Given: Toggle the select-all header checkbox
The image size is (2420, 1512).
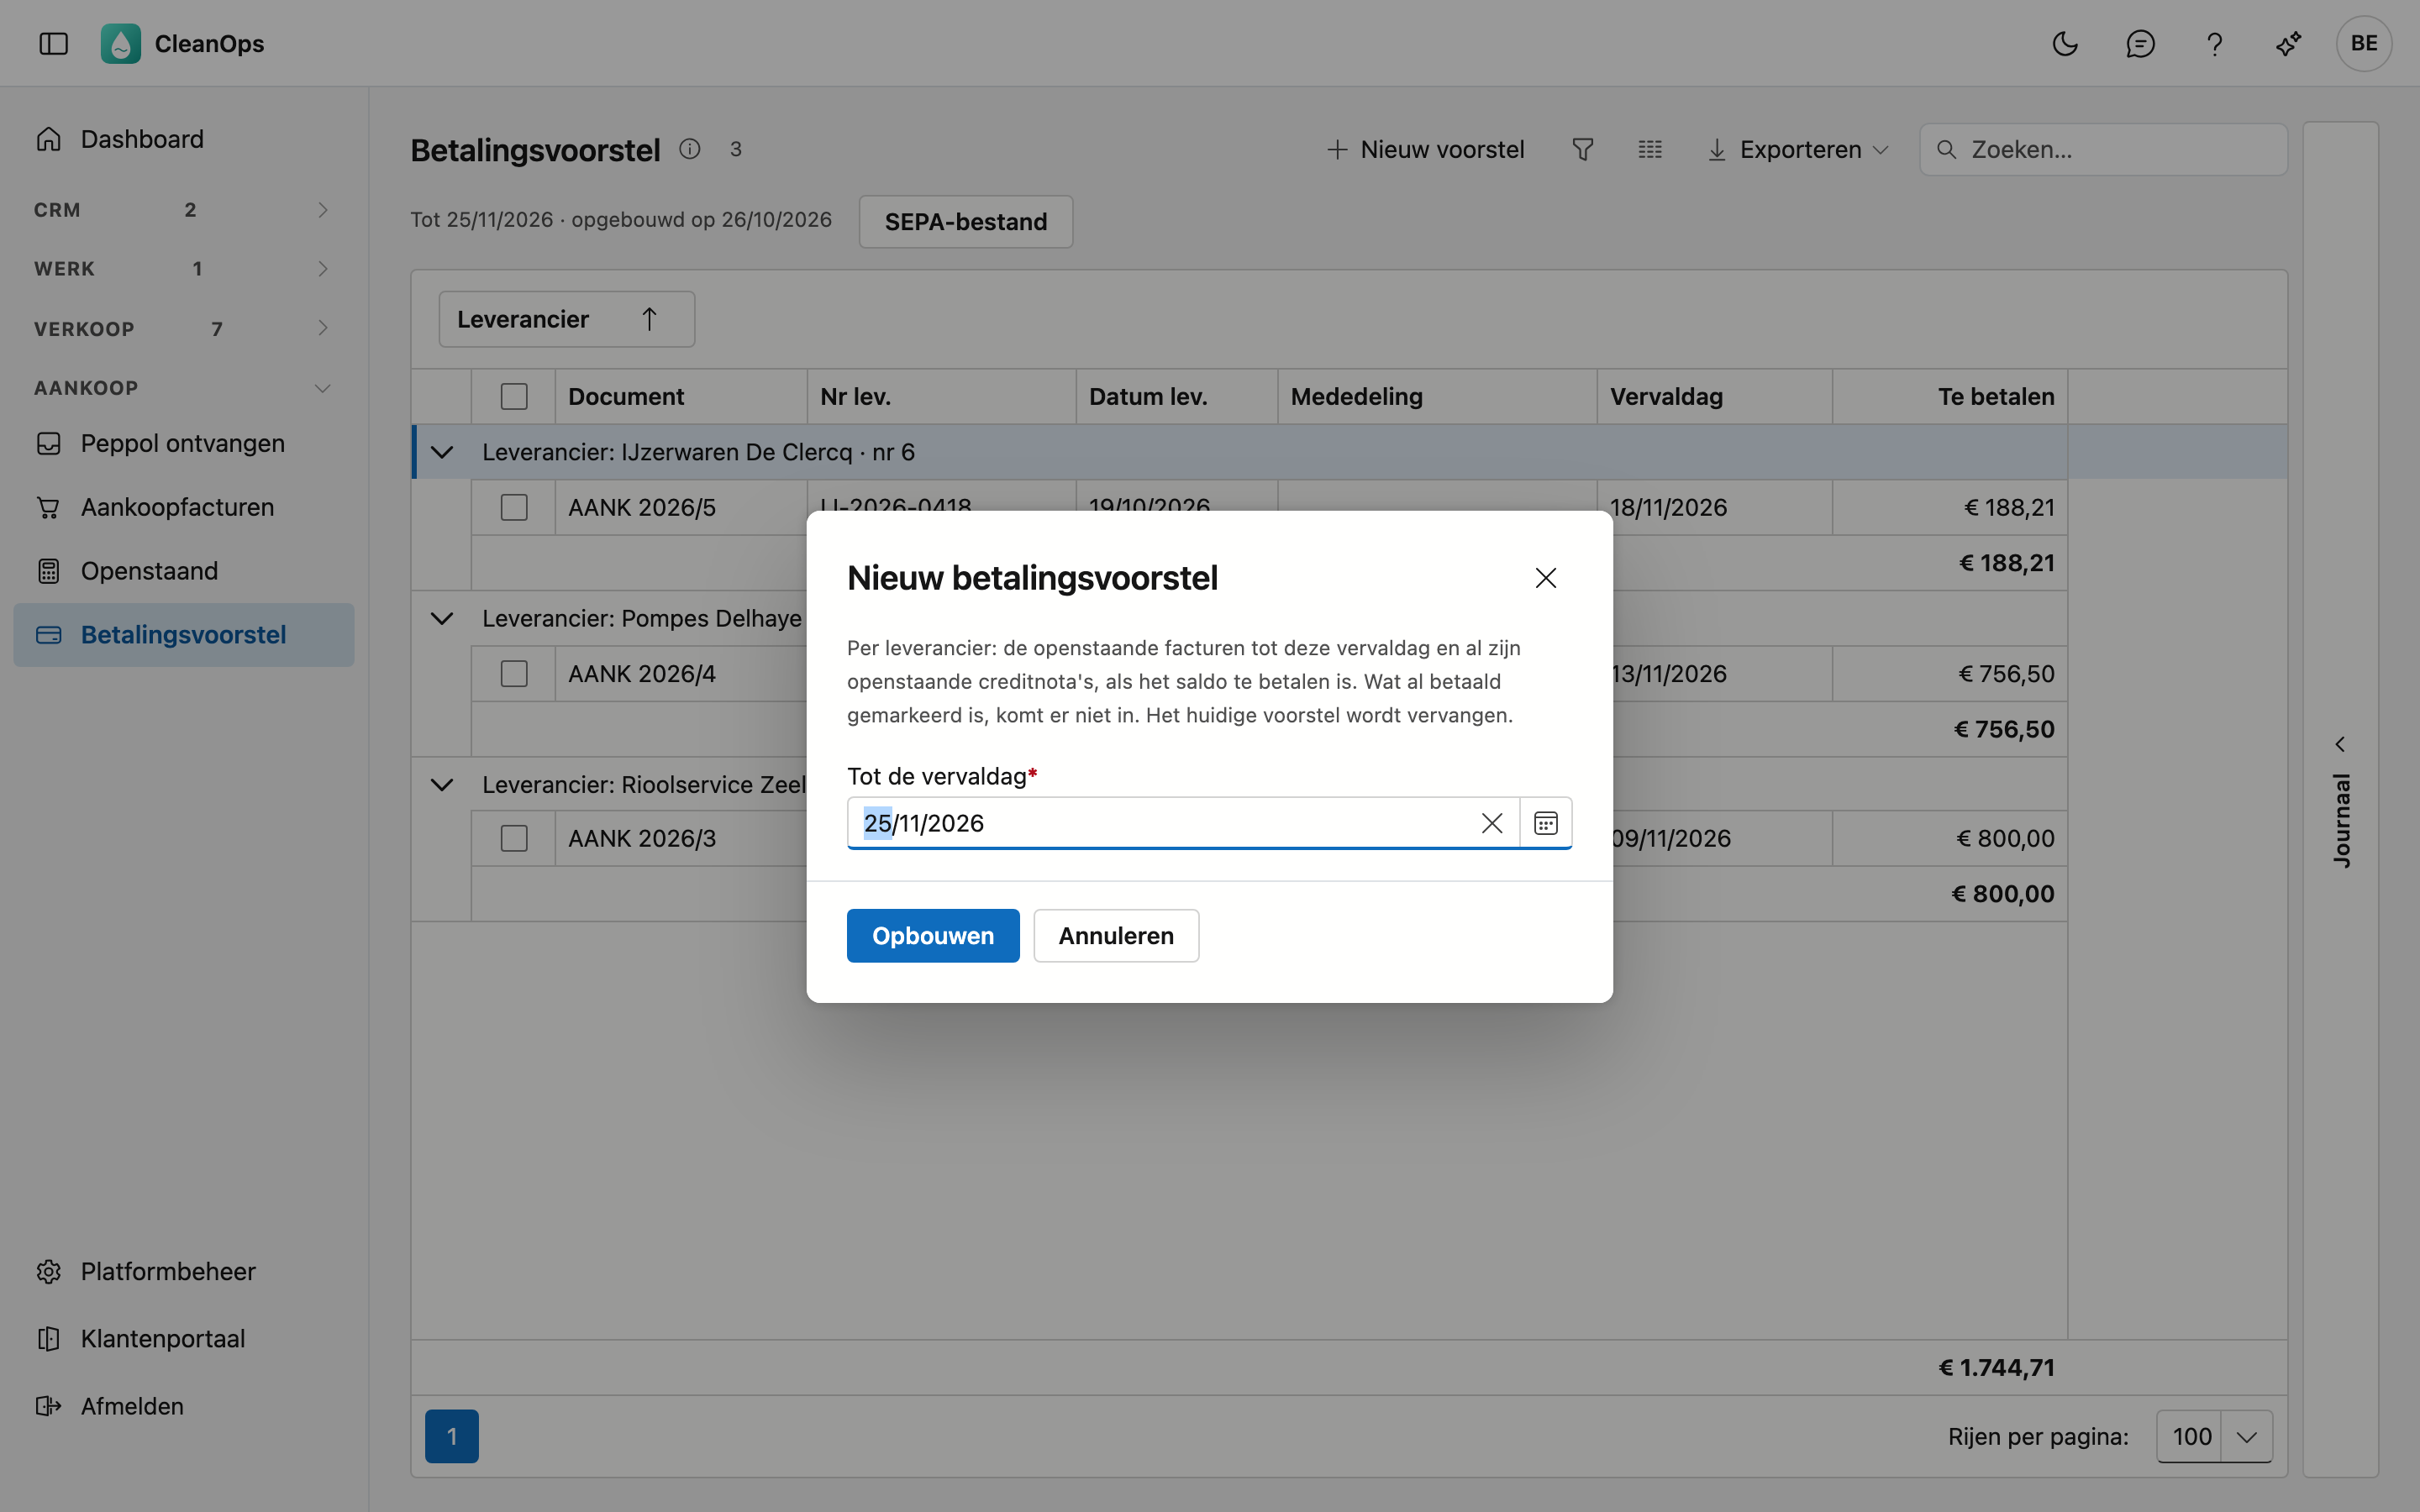Looking at the screenshot, I should coord(514,397).
